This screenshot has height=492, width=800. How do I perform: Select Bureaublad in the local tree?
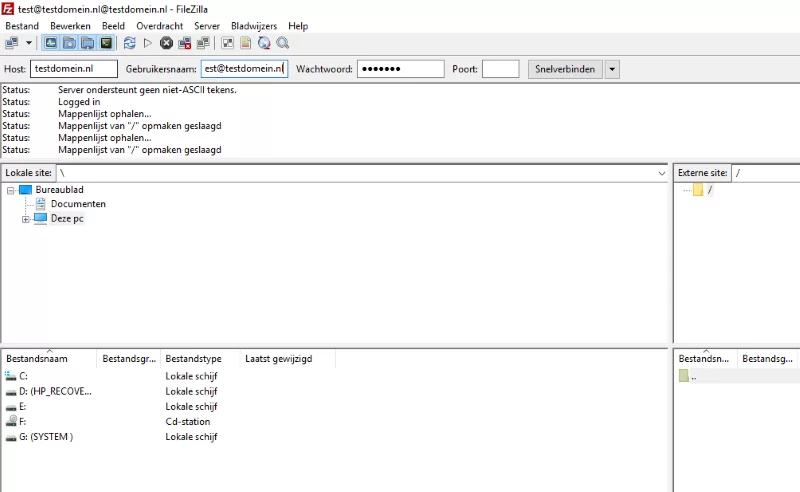click(59, 190)
